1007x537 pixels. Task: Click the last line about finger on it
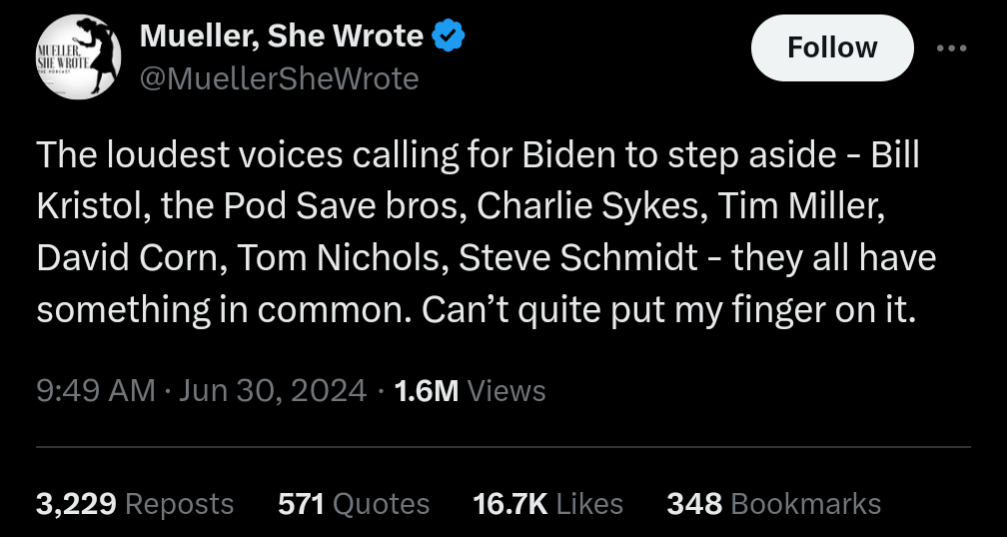tap(475, 310)
